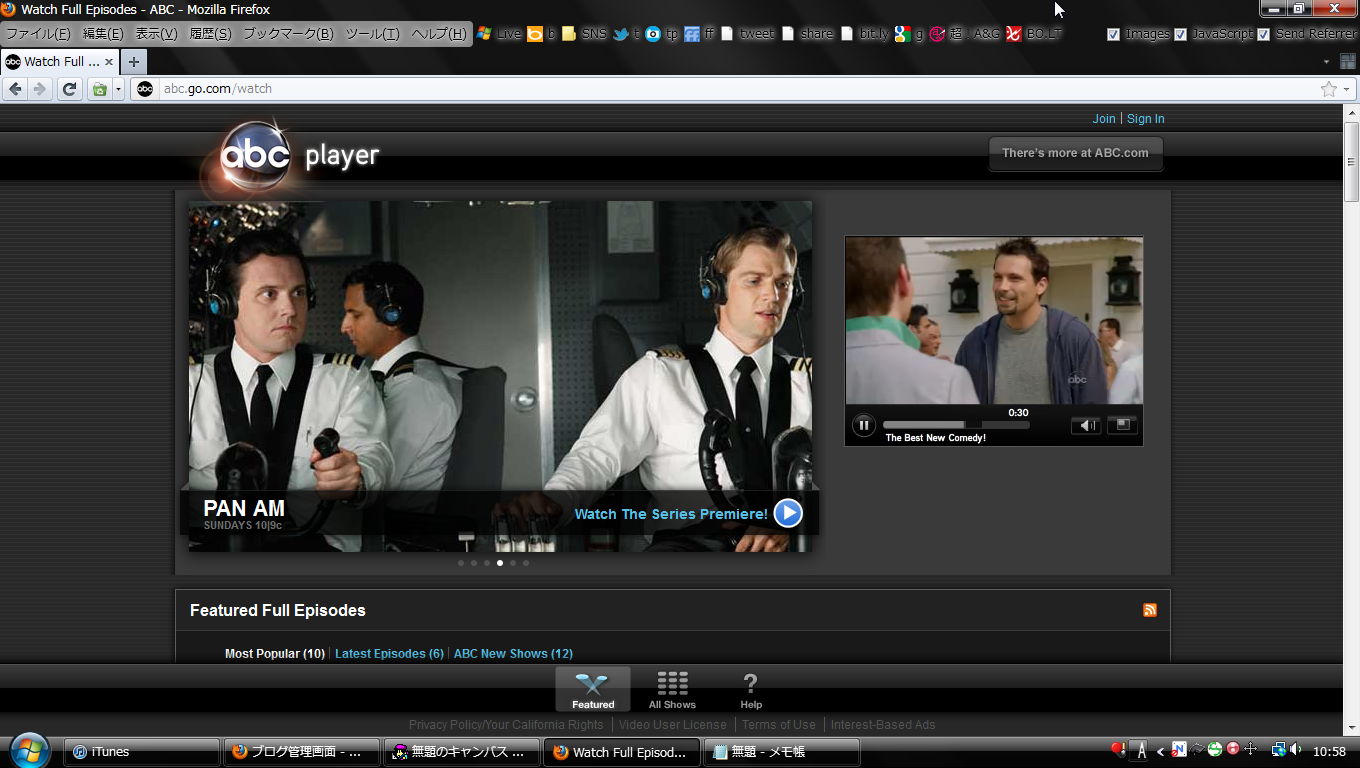The image size is (1360, 768).
Task: Switch to the メモ帳 taskbar window
Action: click(782, 752)
